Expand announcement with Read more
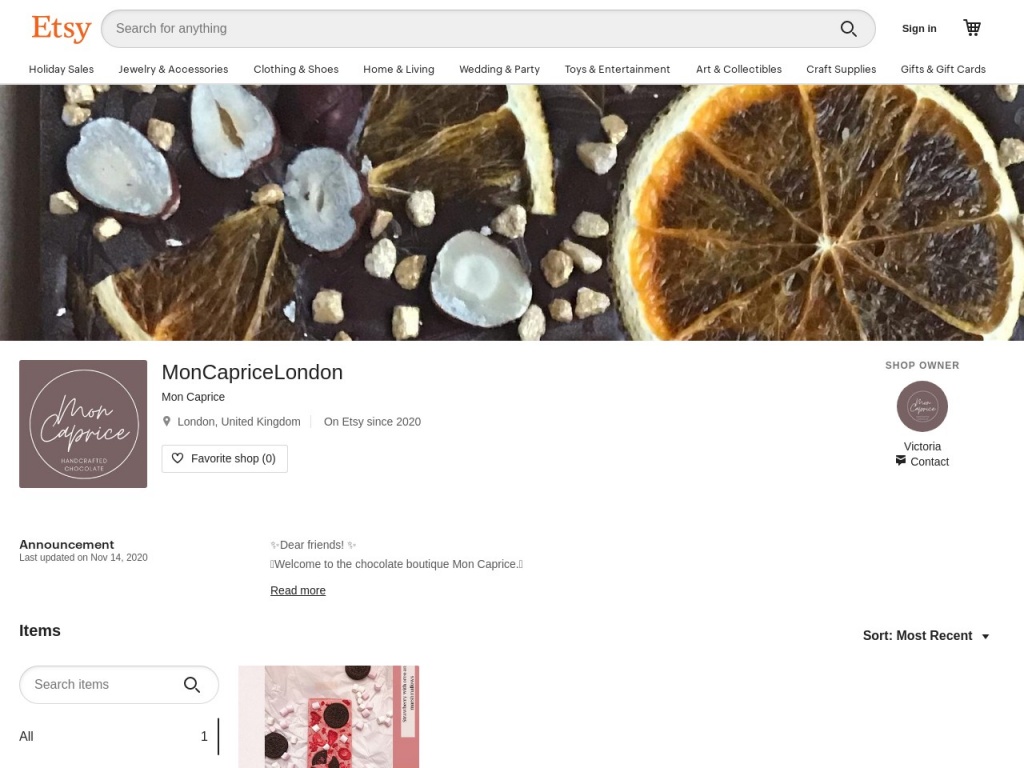 click(x=298, y=590)
